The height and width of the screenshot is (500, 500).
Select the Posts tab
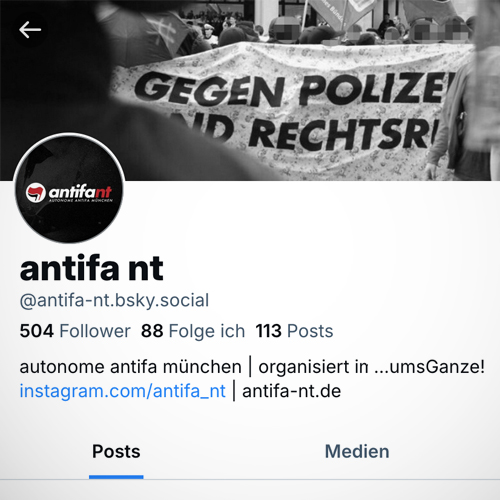[x=116, y=452]
